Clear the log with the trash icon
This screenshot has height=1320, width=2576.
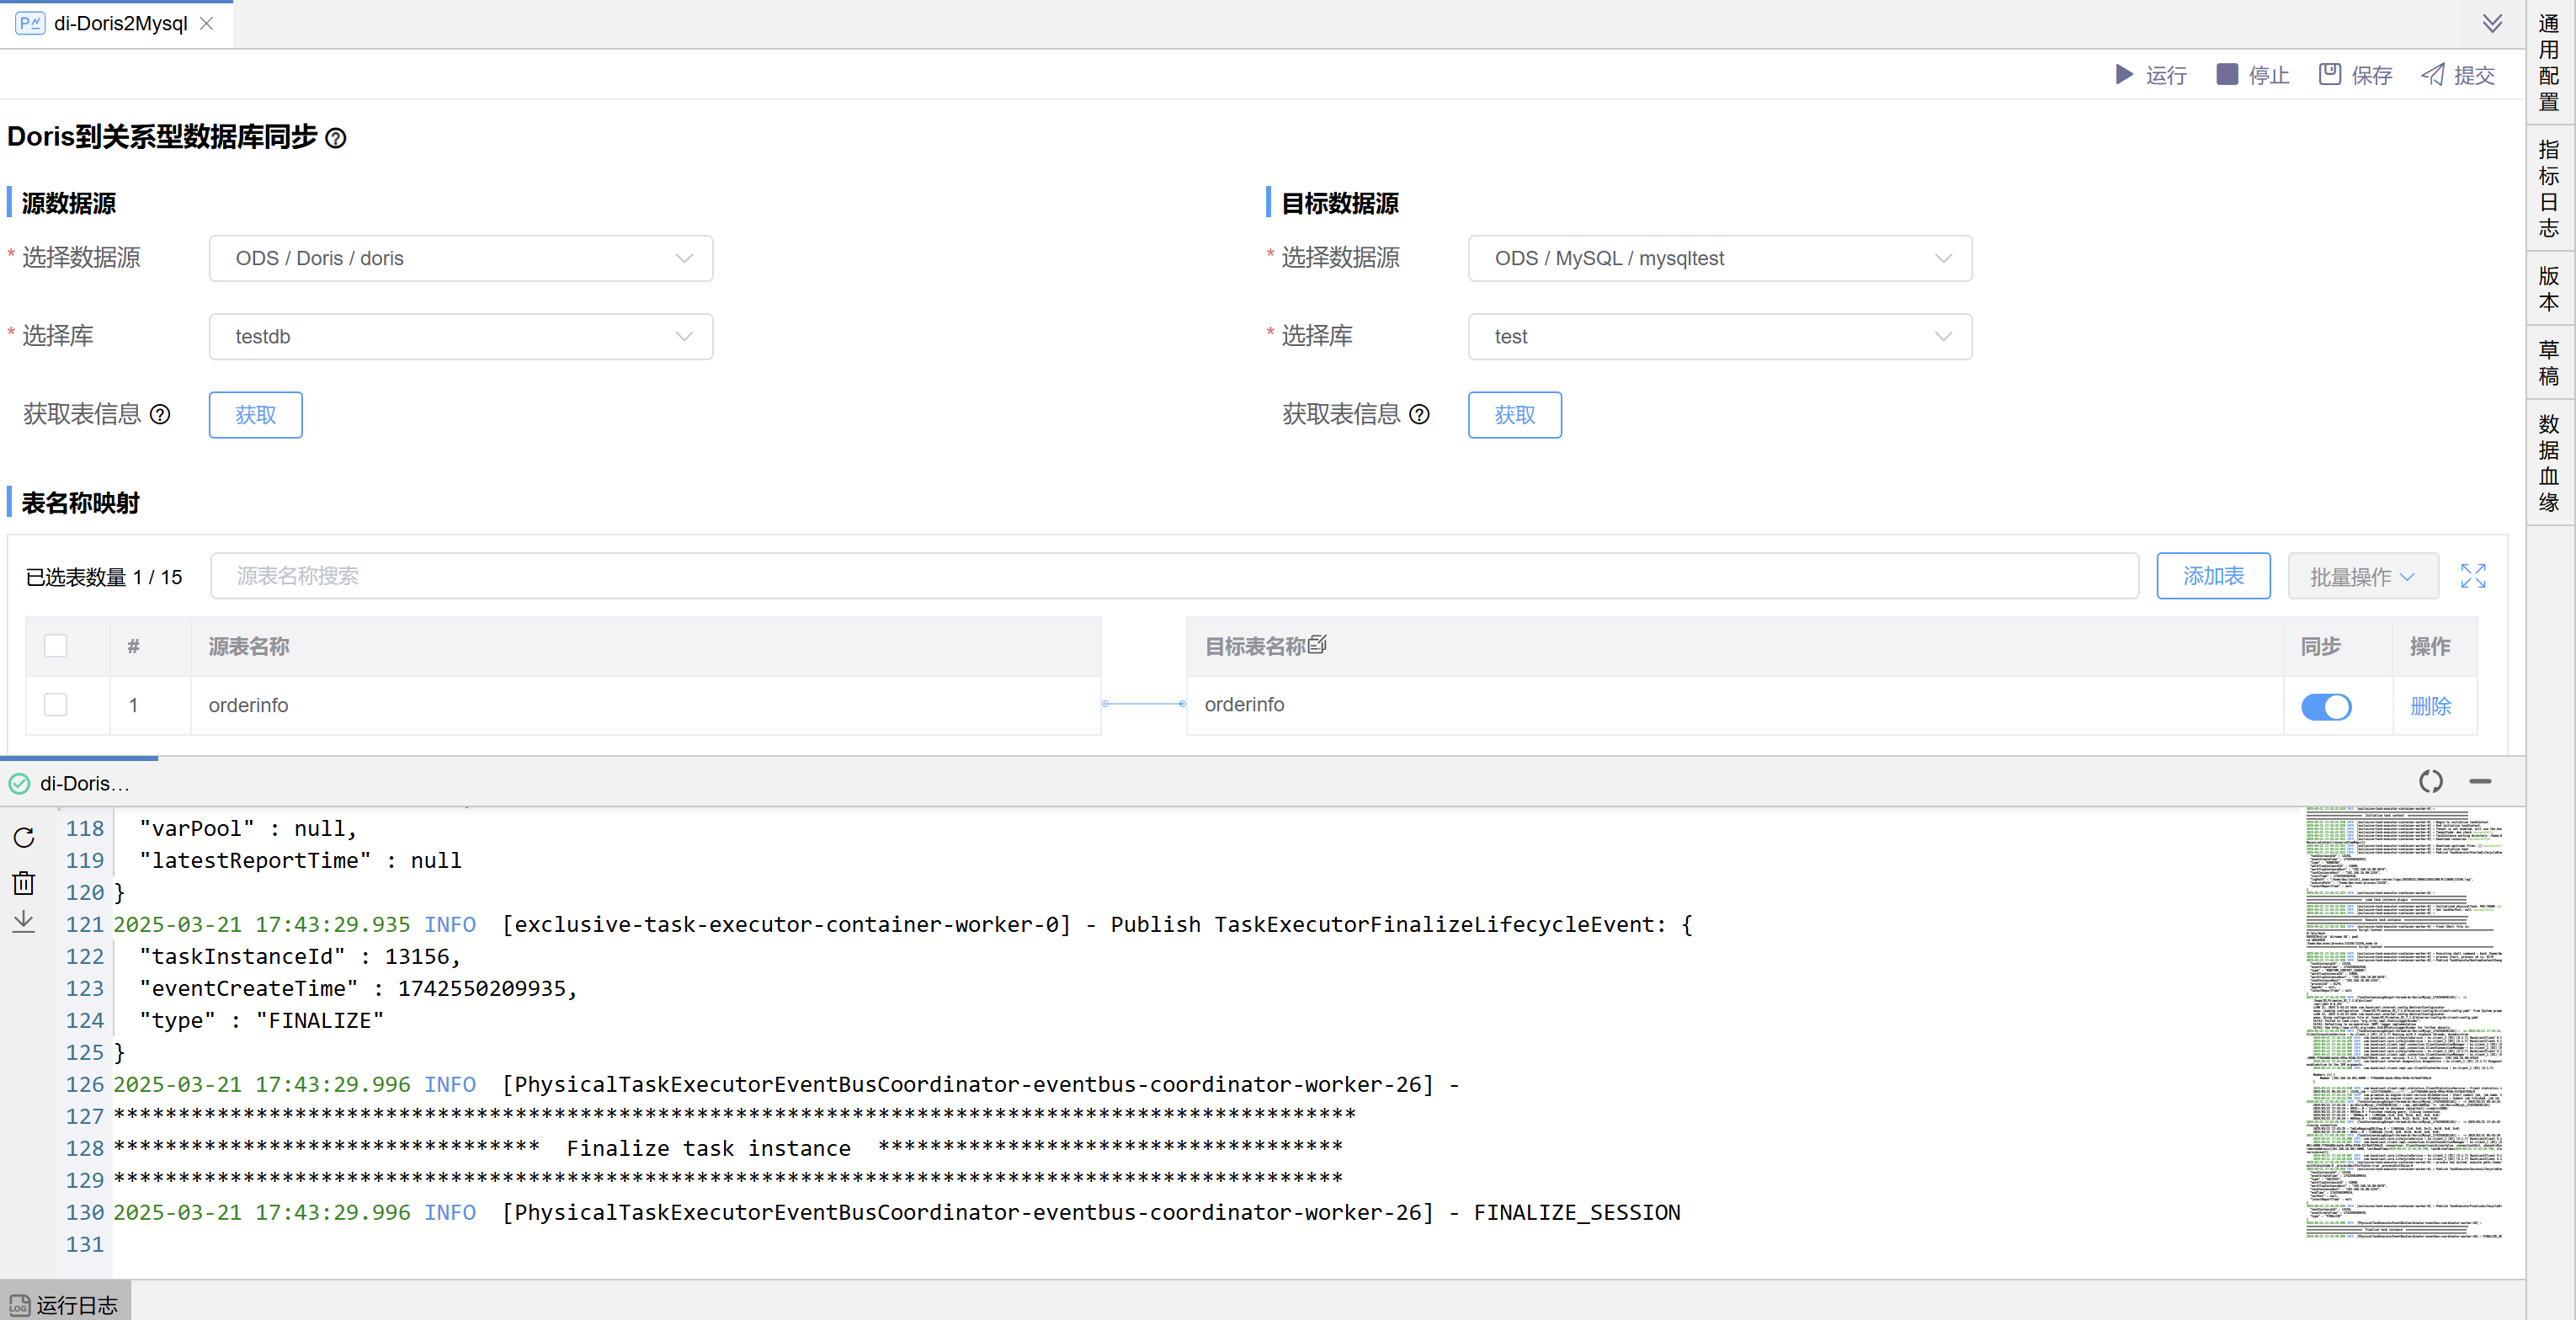pos(24,883)
